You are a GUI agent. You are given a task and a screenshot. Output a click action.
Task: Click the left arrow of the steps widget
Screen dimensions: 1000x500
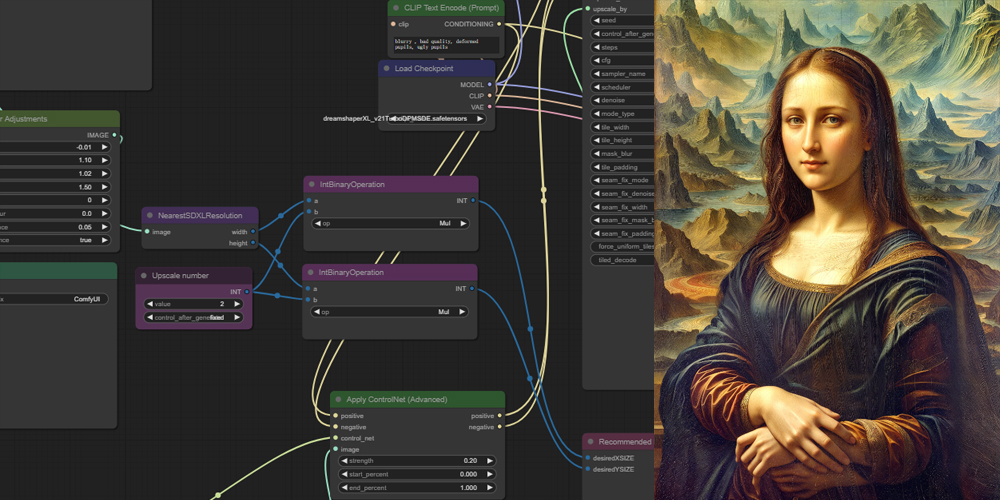pos(597,47)
